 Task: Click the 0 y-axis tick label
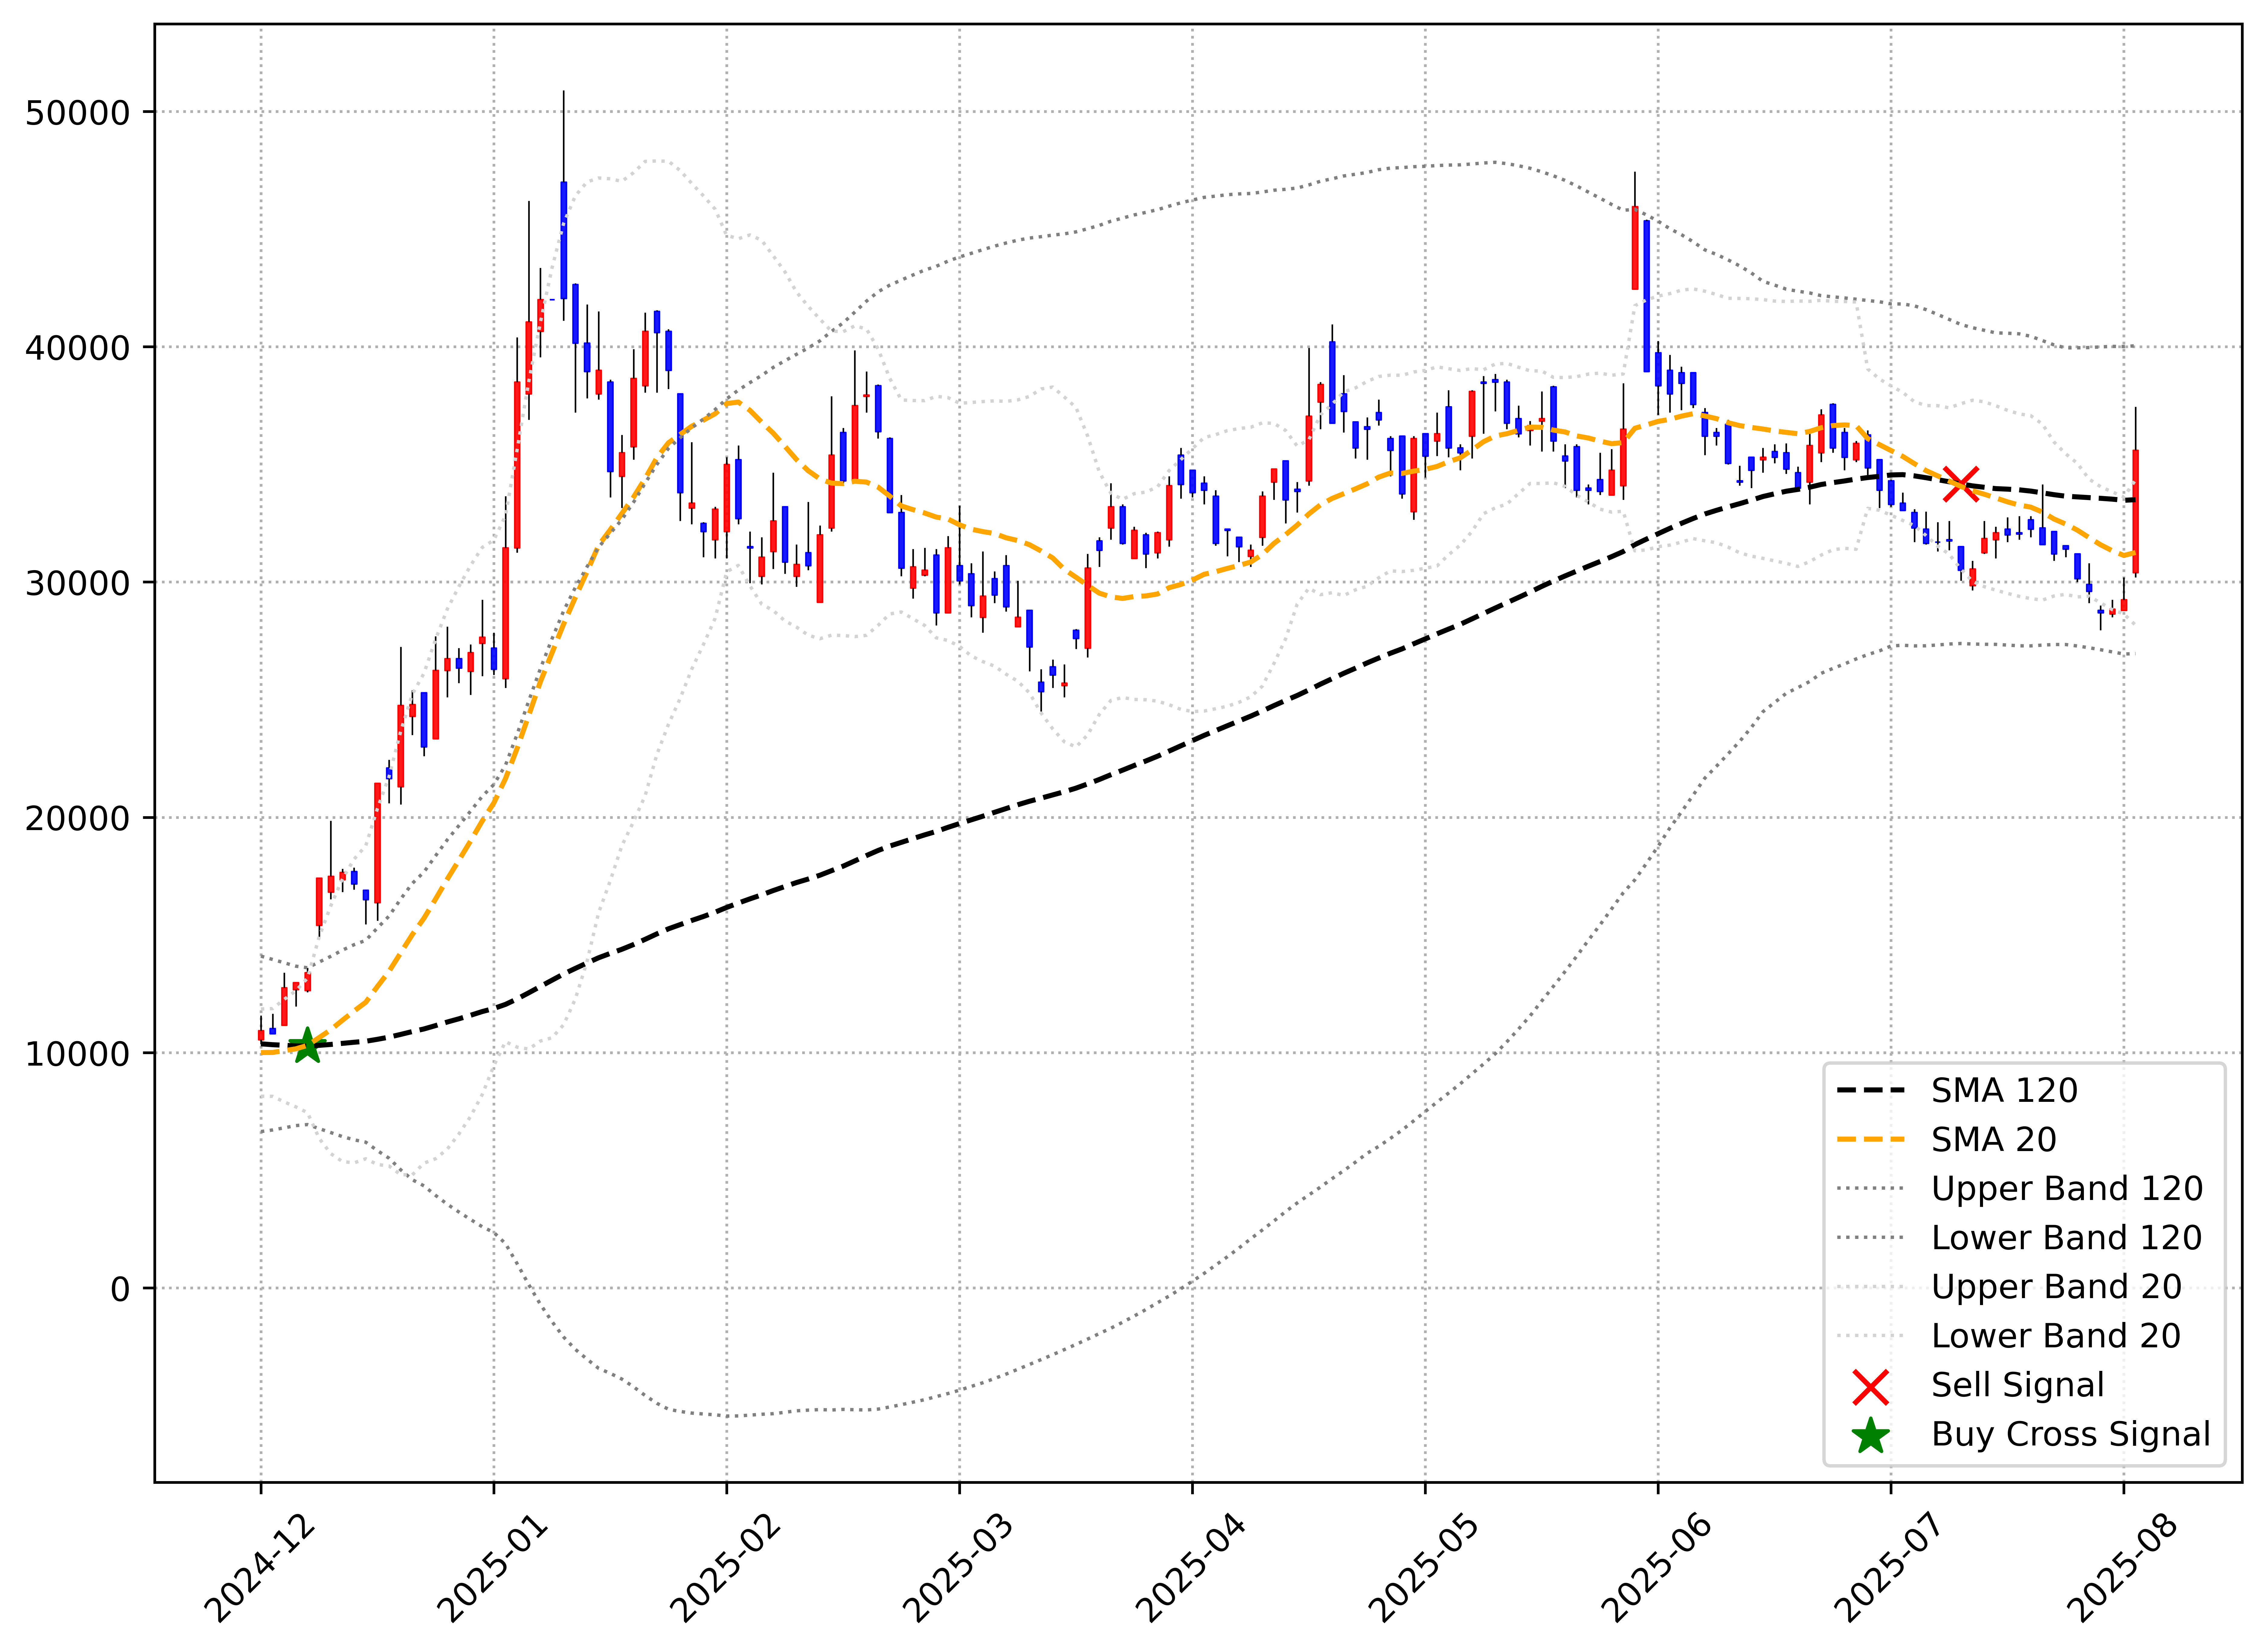pos(120,1289)
